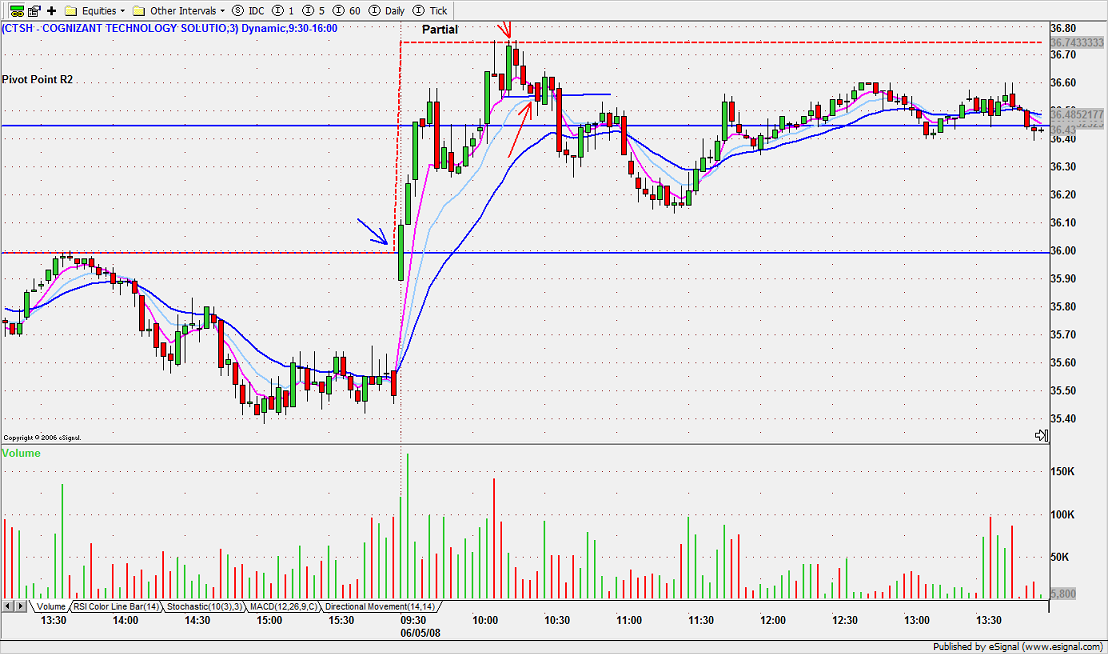Switch to the Daily interval
Image resolution: width=1108 pixels, height=654 pixels.
tap(387, 11)
